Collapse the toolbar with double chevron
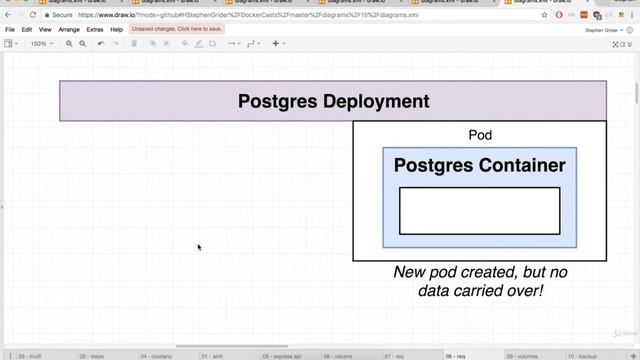640x360 pixels. pos(630,44)
